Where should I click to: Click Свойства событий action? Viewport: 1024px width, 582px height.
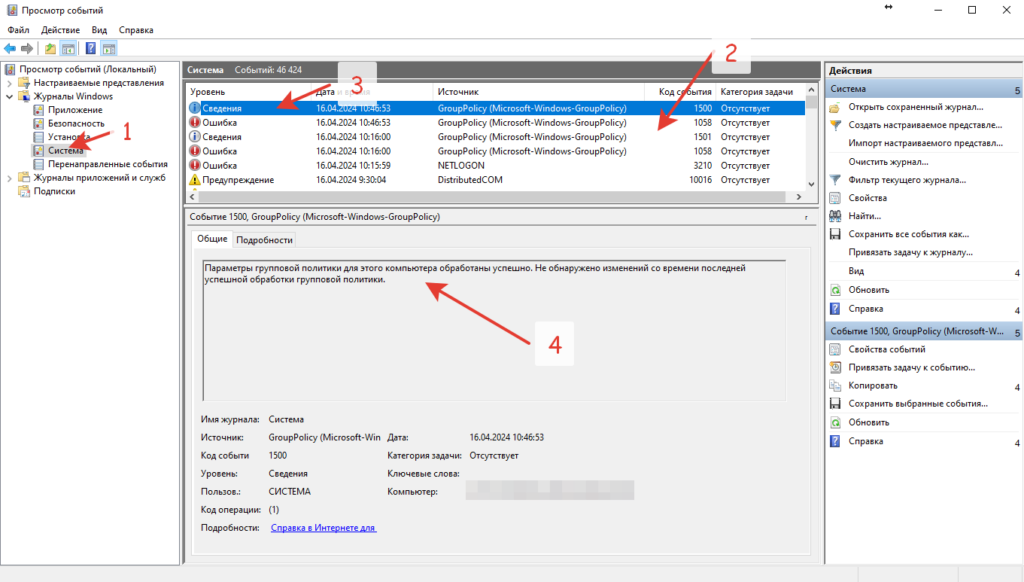tap(886, 349)
